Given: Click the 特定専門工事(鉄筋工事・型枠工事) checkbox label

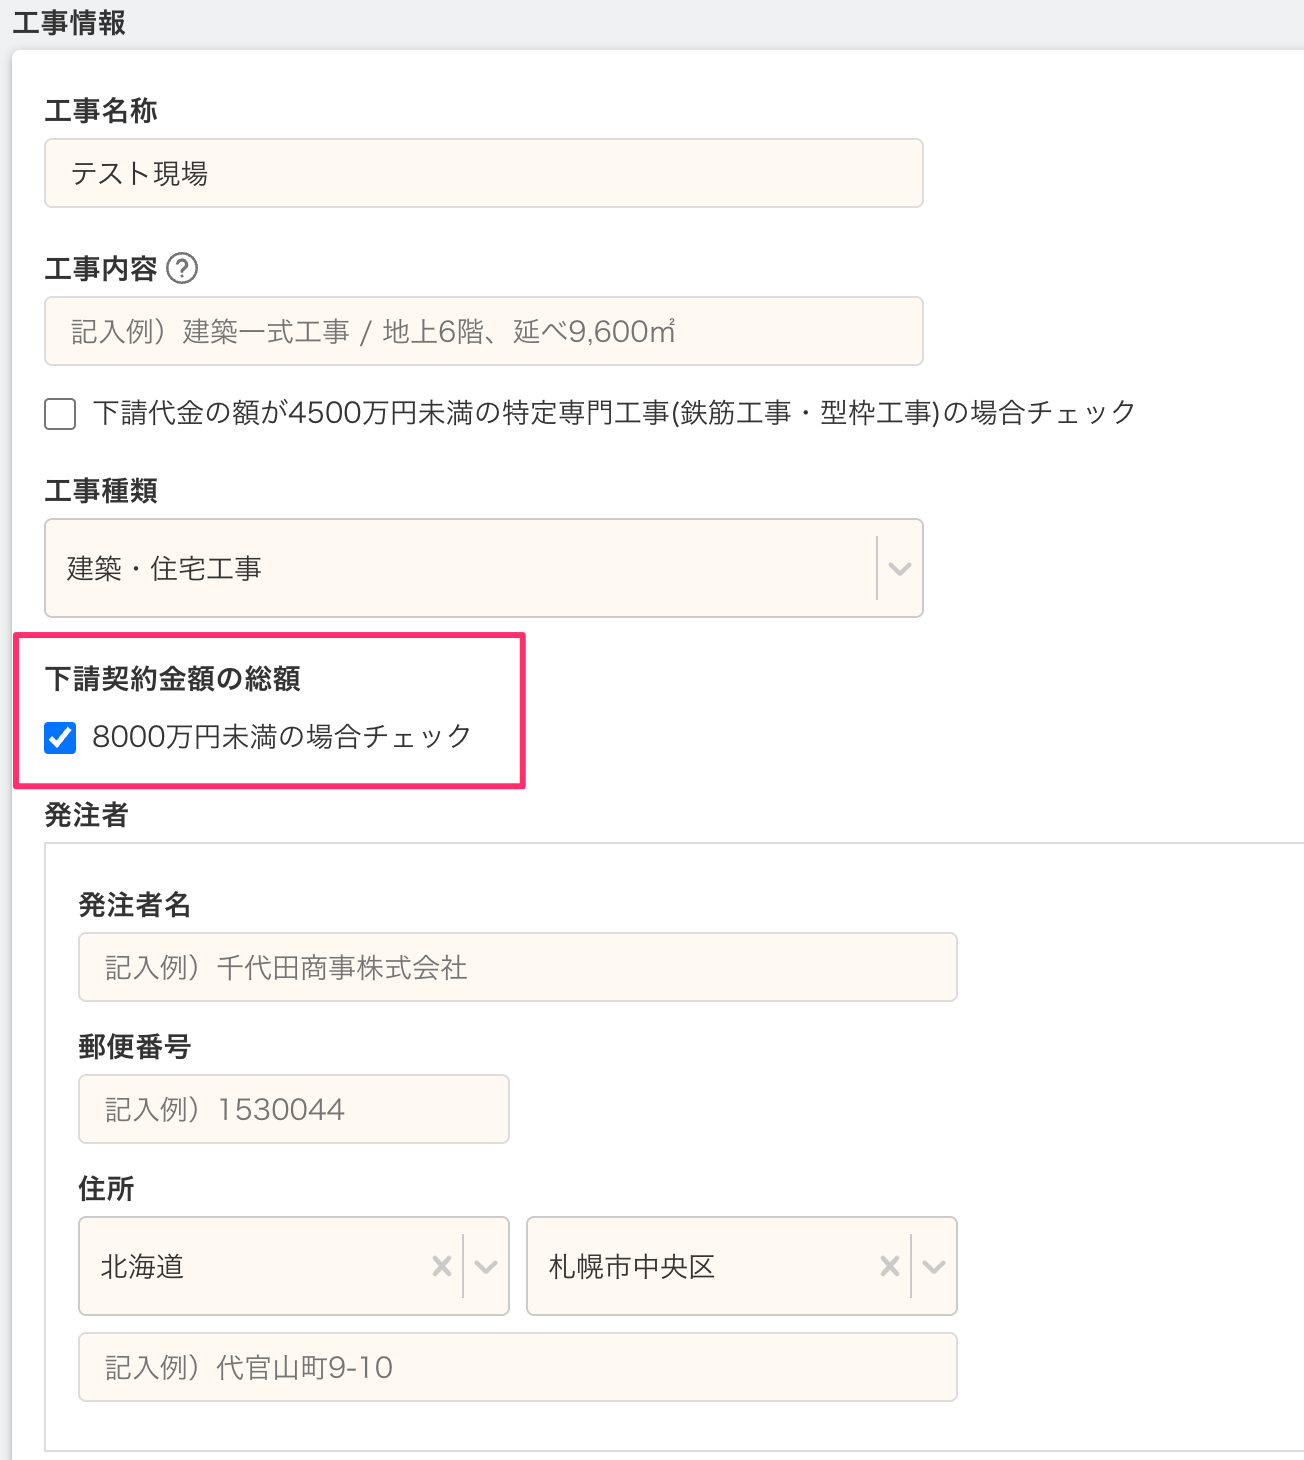Looking at the screenshot, I should 614,413.
